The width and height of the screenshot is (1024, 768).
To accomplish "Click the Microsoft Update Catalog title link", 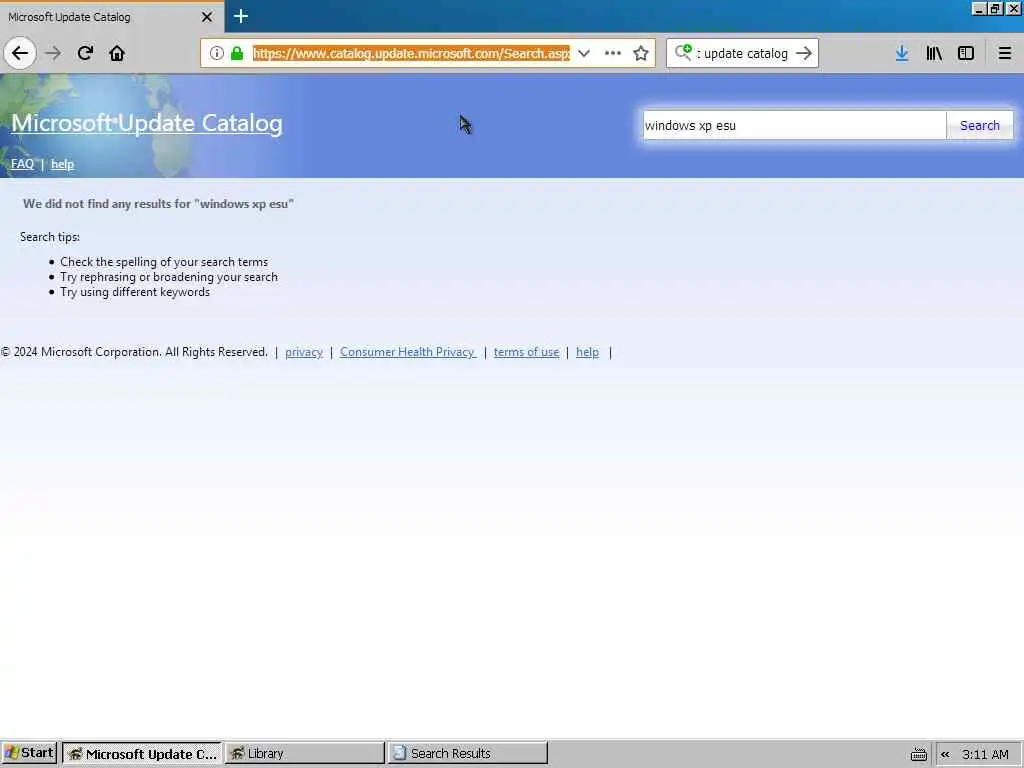I will coord(147,123).
